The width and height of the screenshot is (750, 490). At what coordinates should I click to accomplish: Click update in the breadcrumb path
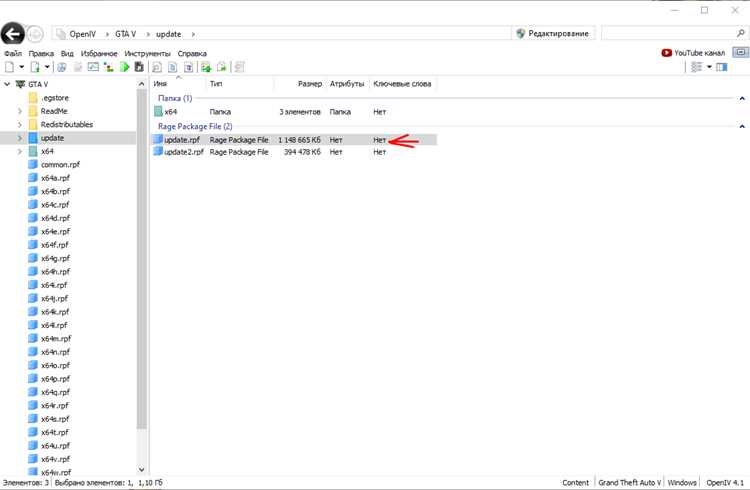[168, 34]
